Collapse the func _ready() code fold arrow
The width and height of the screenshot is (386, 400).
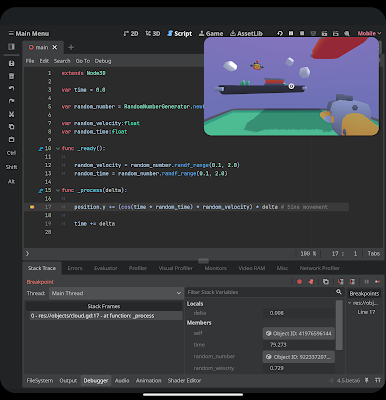pyautogui.click(x=58, y=148)
